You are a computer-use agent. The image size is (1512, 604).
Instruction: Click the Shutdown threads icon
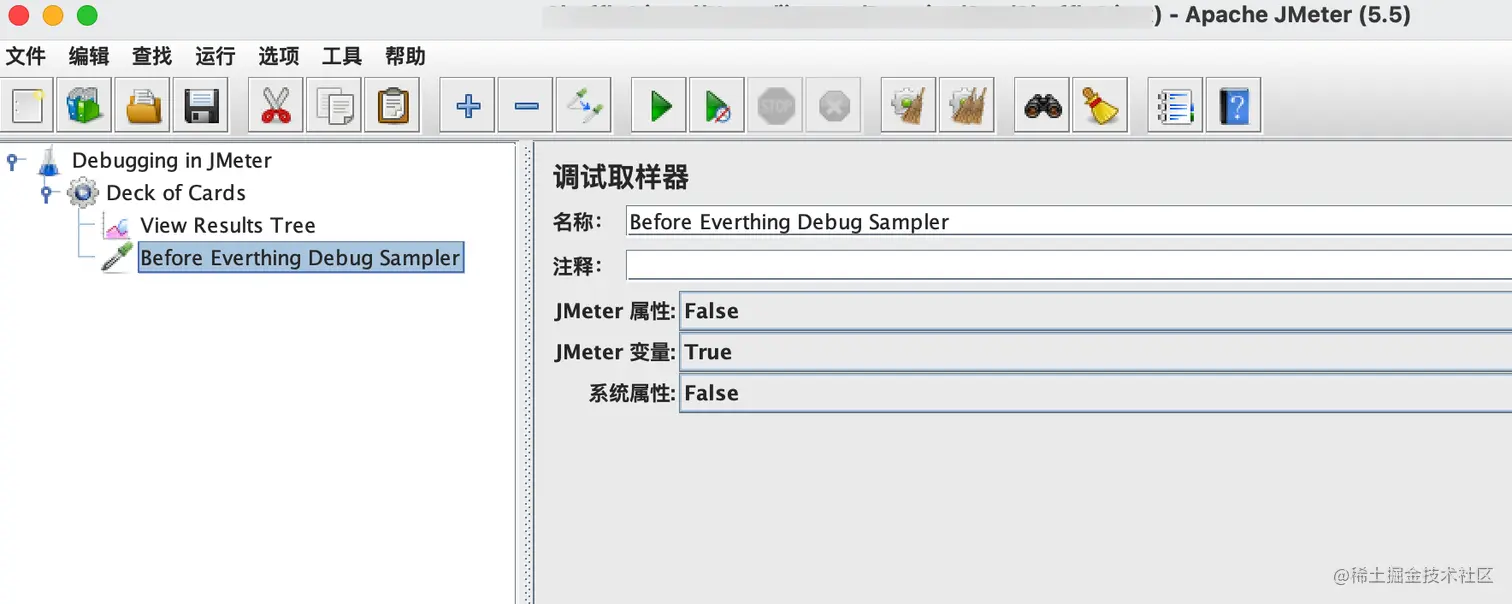click(834, 105)
